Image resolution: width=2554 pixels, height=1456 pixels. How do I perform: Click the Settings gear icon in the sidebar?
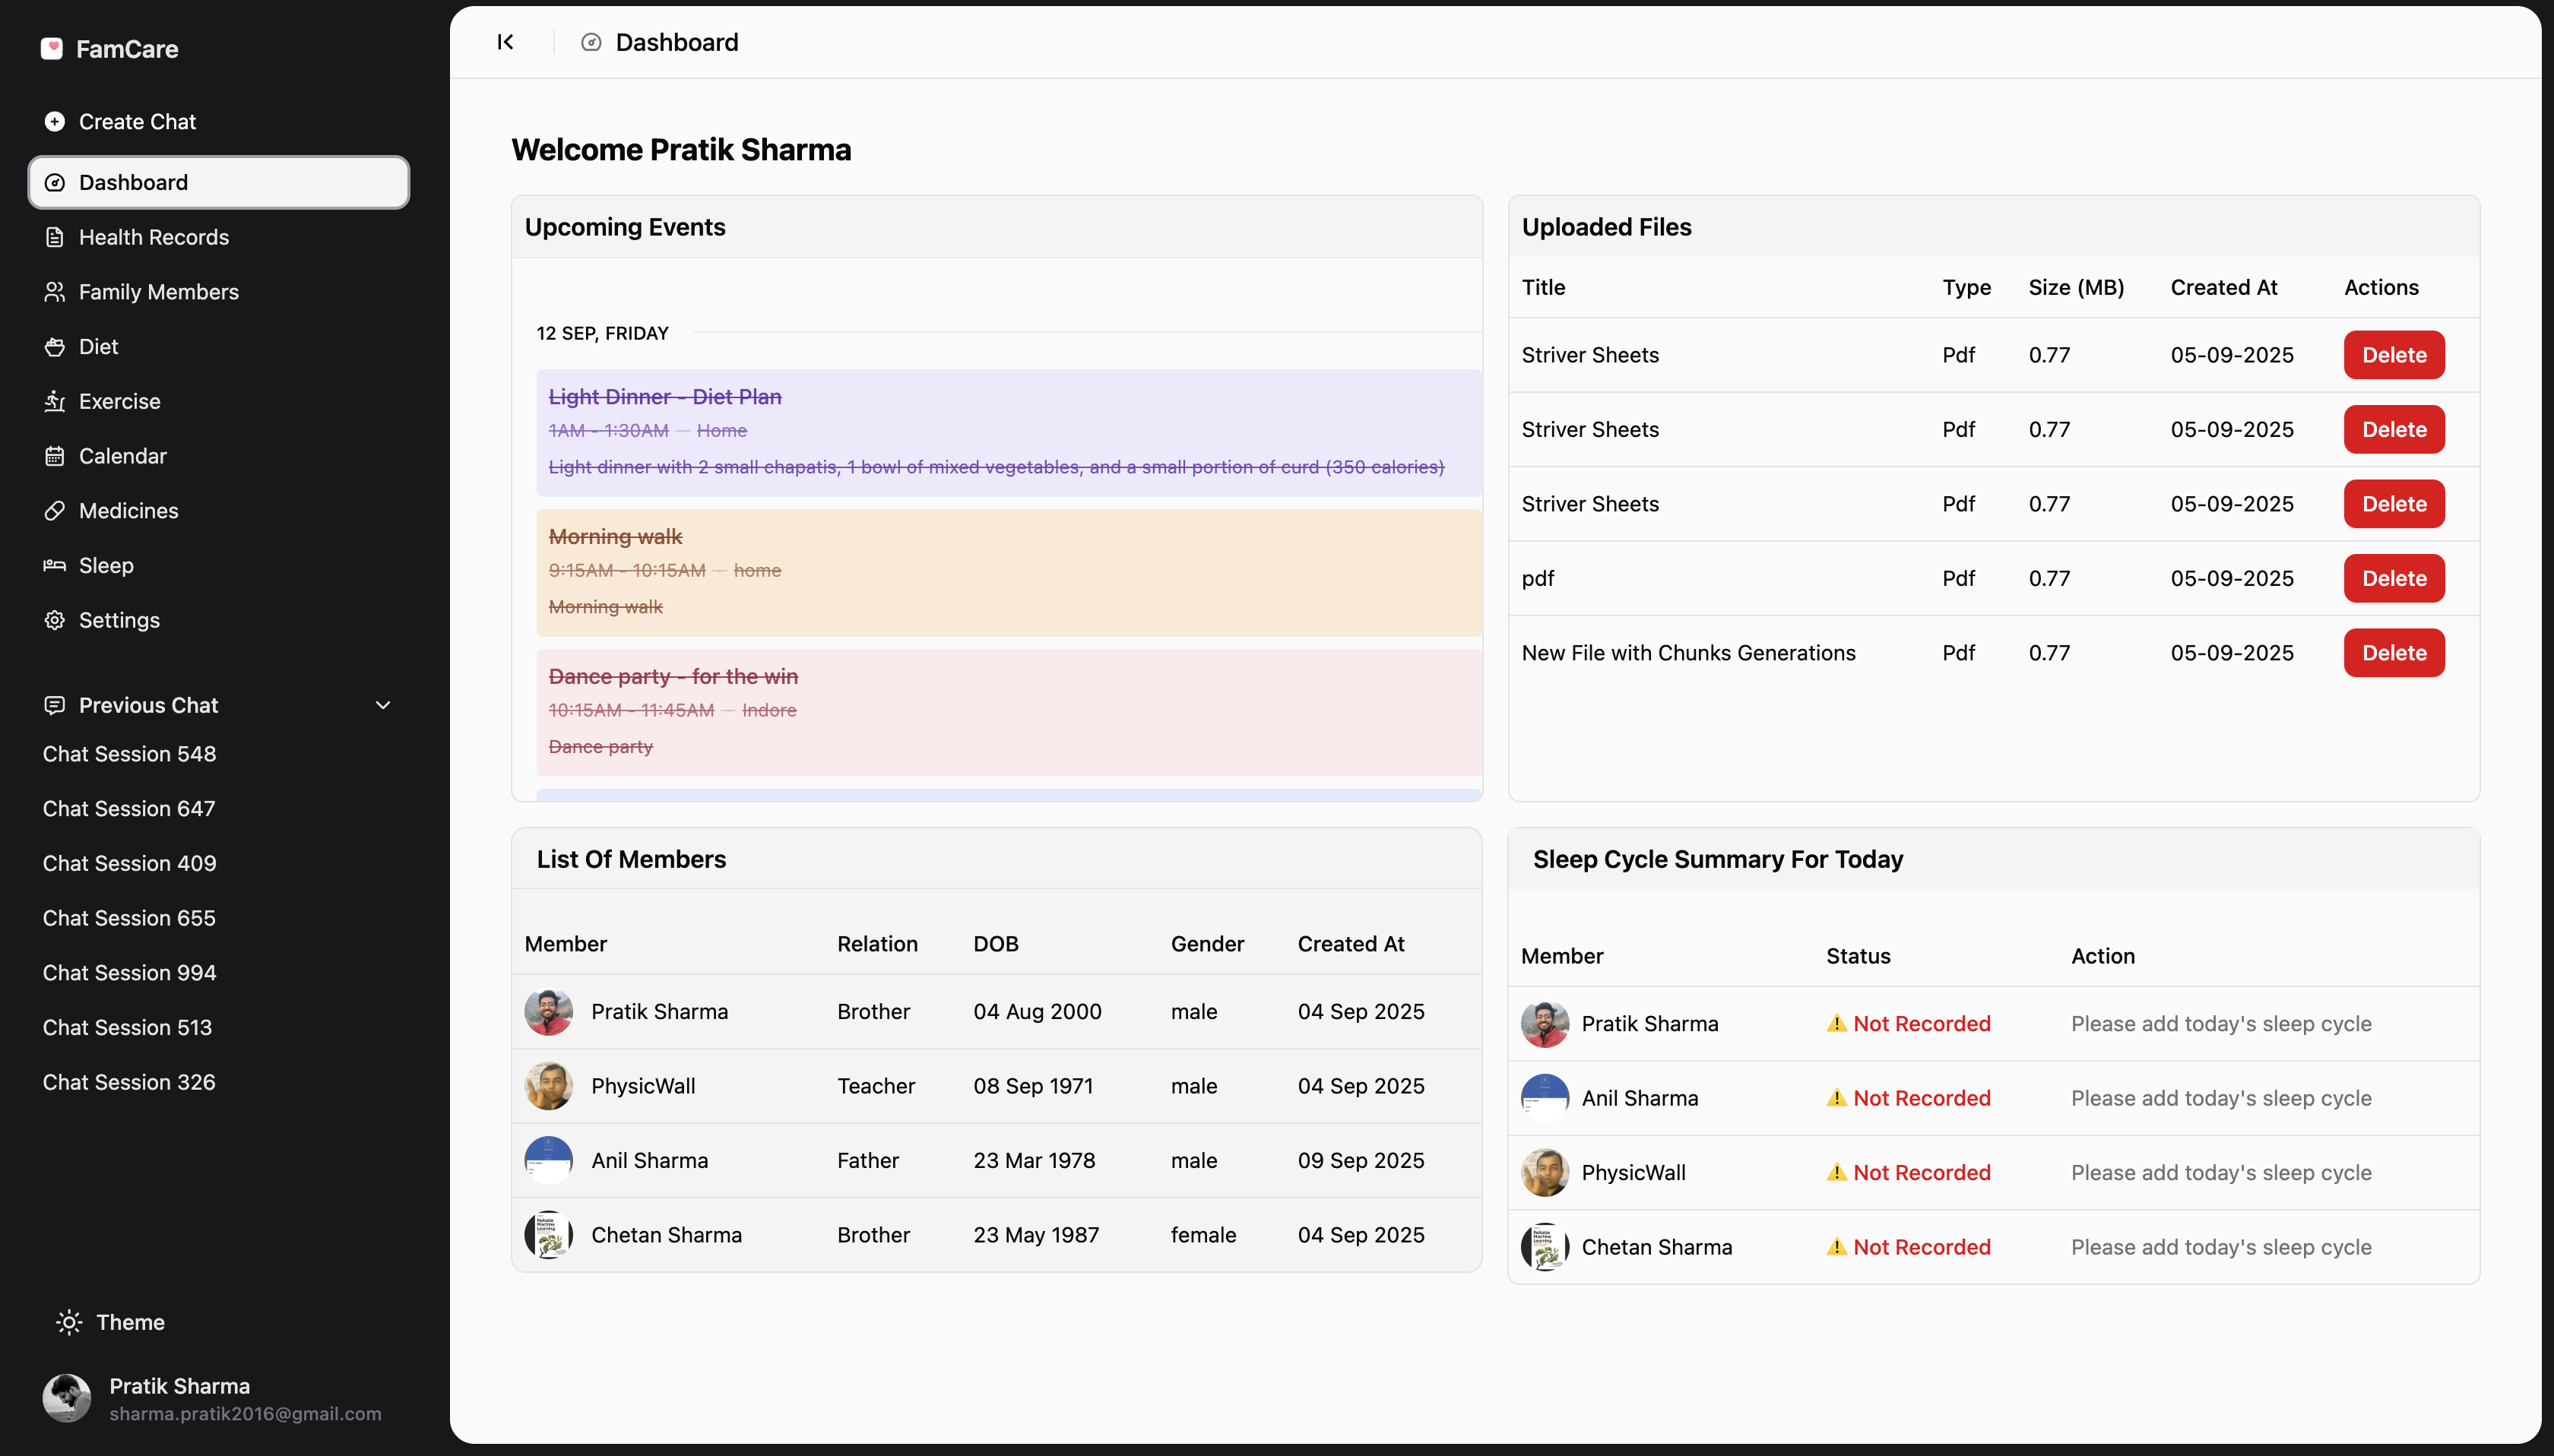[54, 620]
